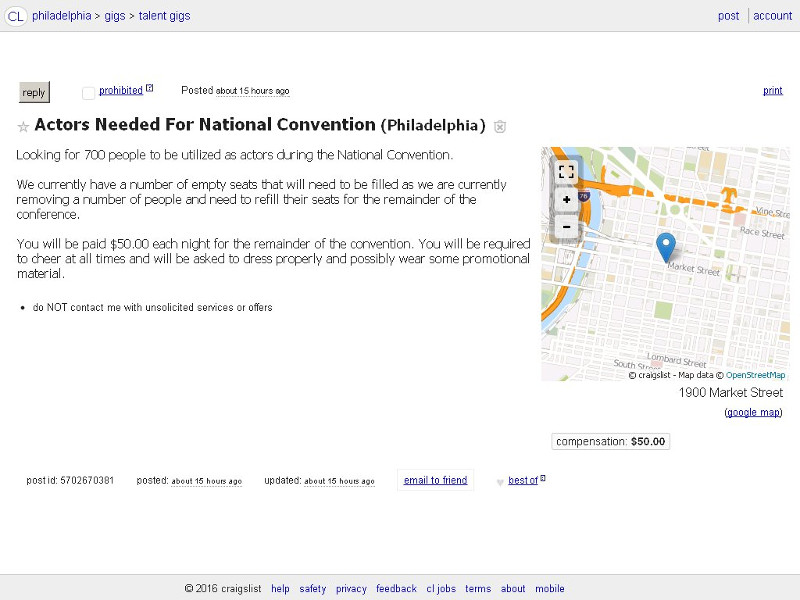The image size is (800, 600).
Task: Open the OpenStreetMap attribution link
Action: pyautogui.click(x=755, y=375)
